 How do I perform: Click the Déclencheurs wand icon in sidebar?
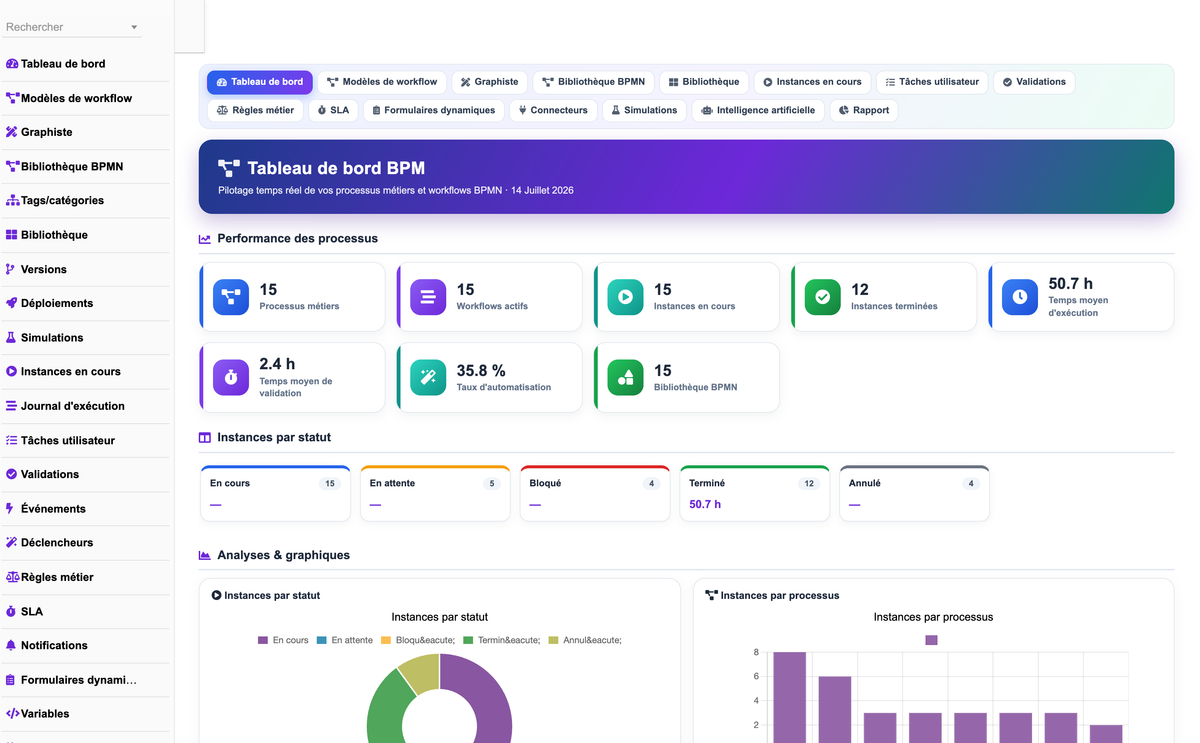[x=12, y=542]
